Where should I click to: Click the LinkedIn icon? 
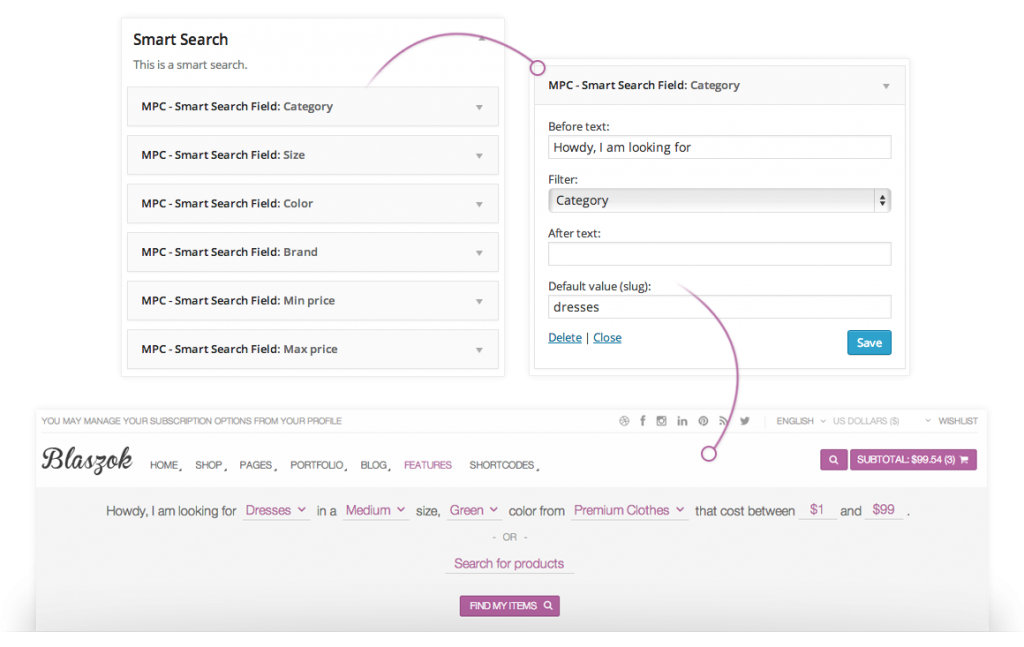[x=682, y=421]
